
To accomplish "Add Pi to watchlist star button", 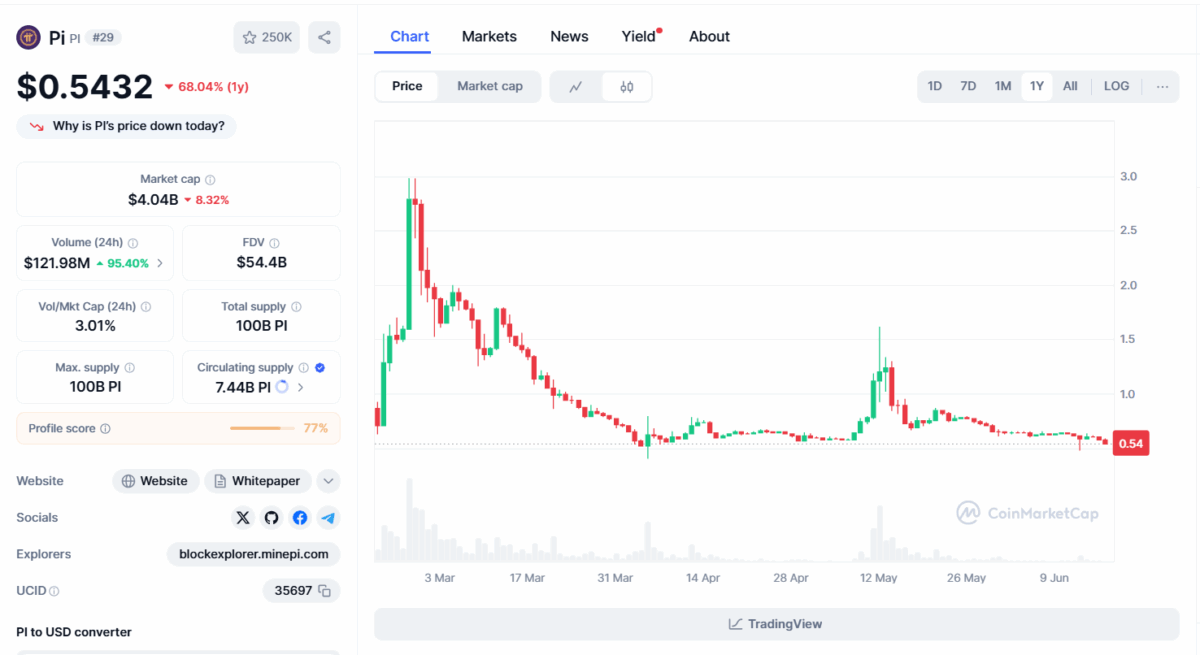I will pos(266,37).
